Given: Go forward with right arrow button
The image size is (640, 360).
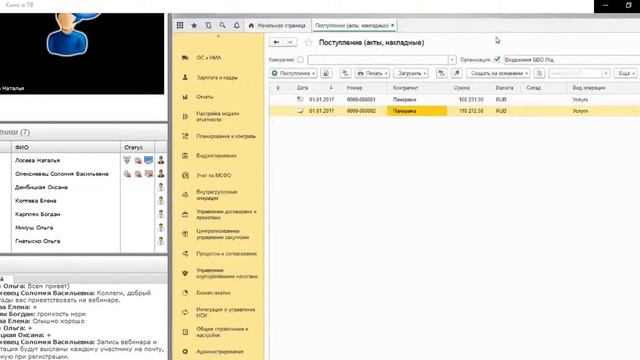Looking at the screenshot, I should [x=290, y=42].
